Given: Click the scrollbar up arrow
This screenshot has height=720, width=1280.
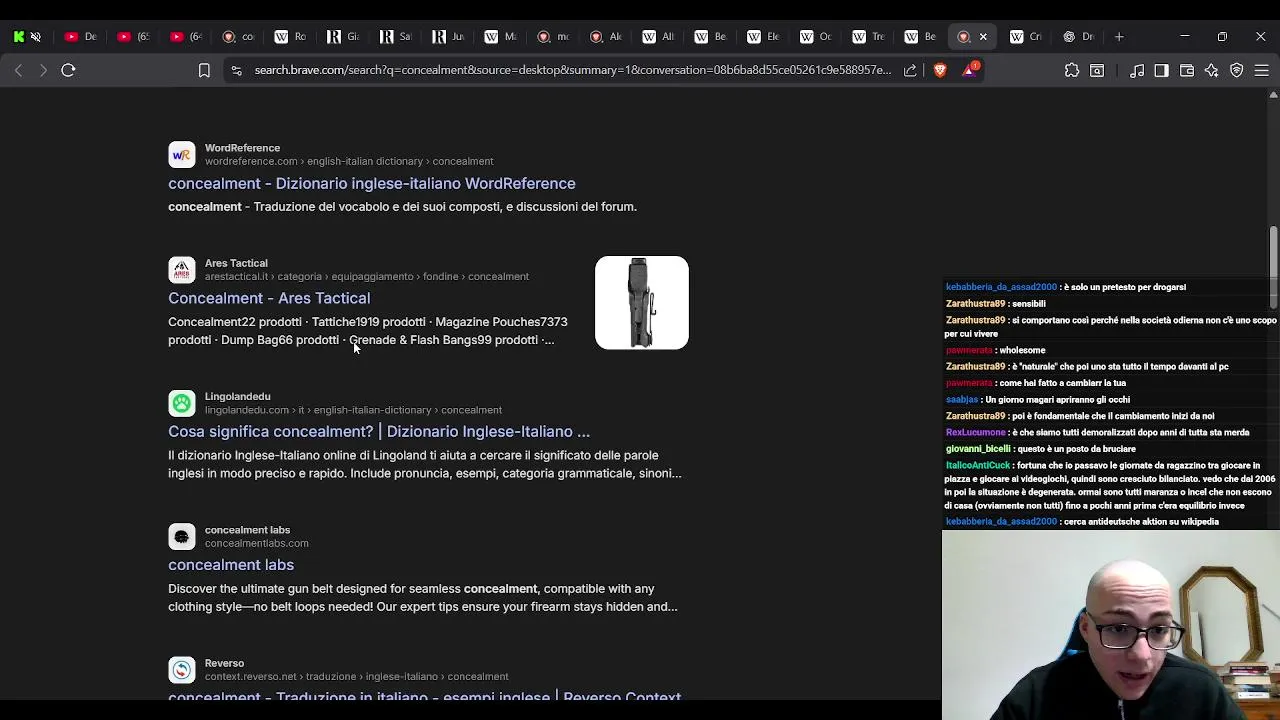Looking at the screenshot, I should (1273, 95).
